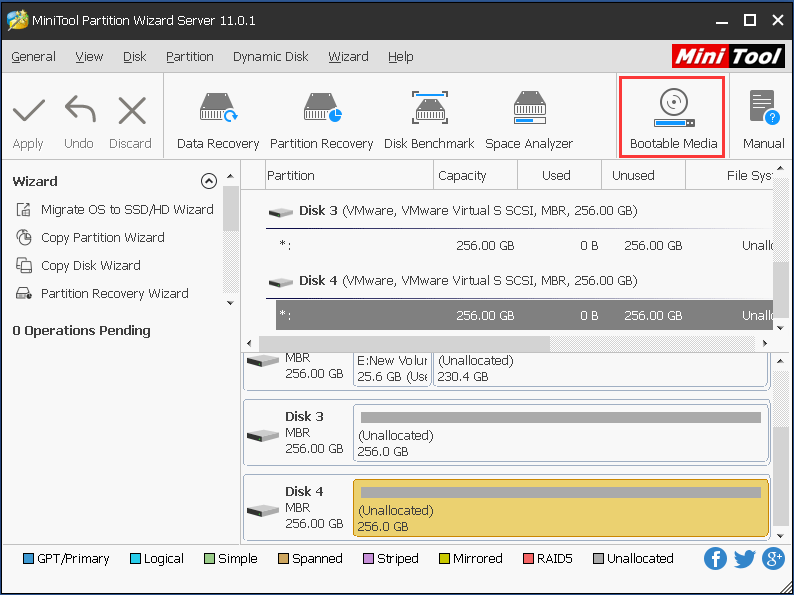Screen dimensions: 794x595
Task: Open the Manual help icon
Action: click(763, 120)
